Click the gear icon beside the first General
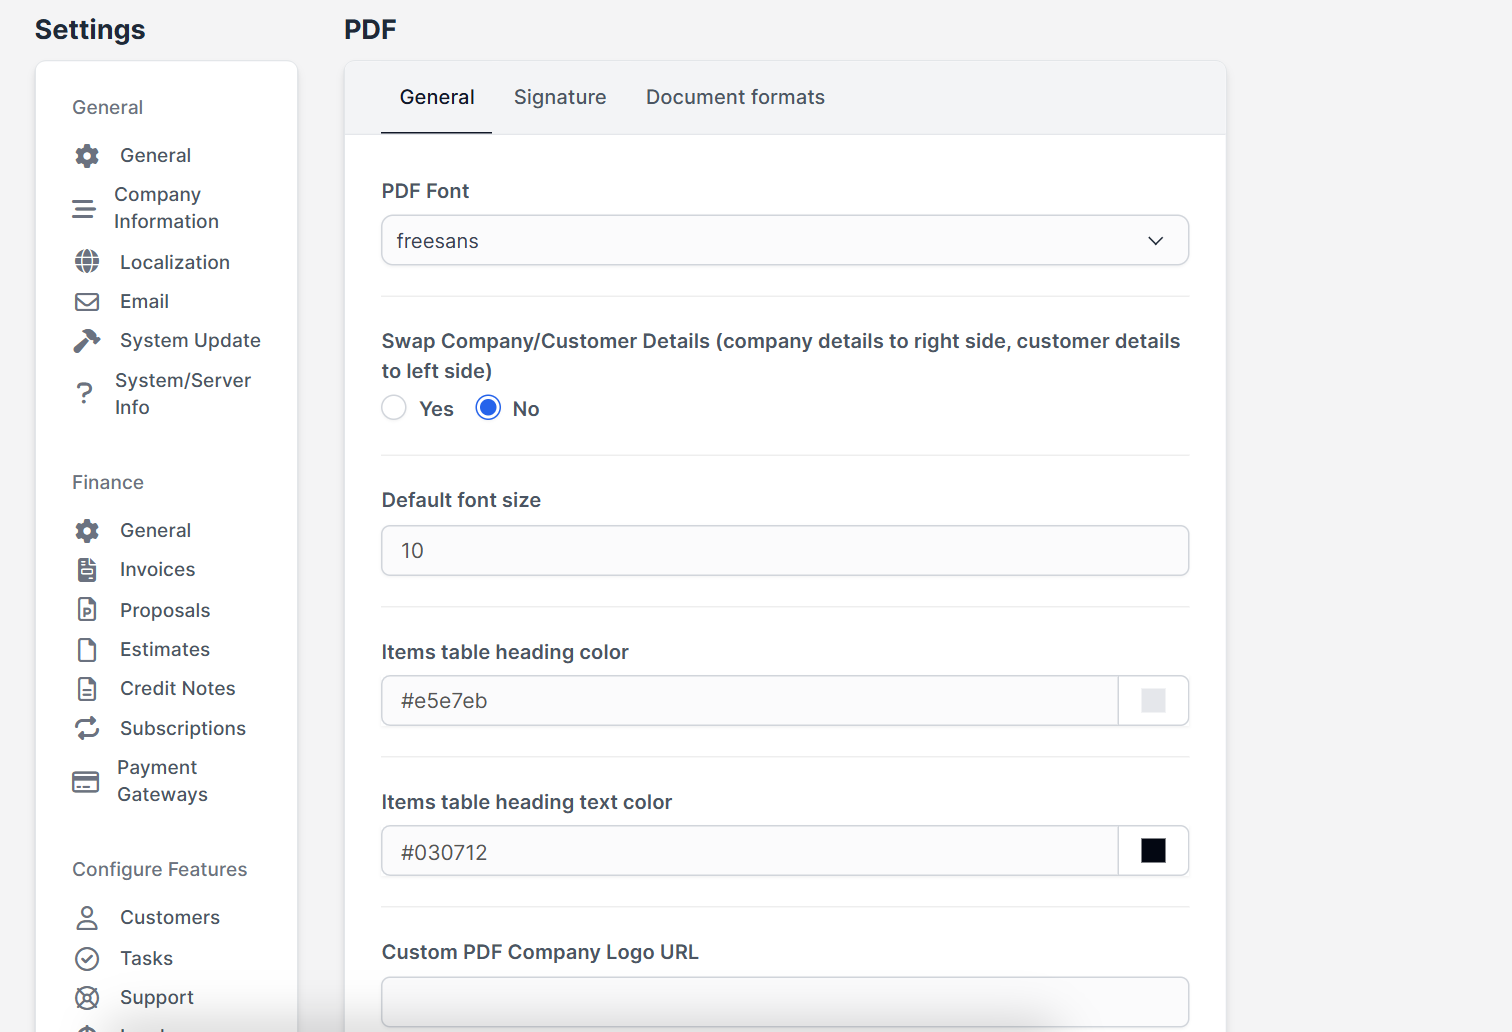Image resolution: width=1512 pixels, height=1032 pixels. coord(87,155)
